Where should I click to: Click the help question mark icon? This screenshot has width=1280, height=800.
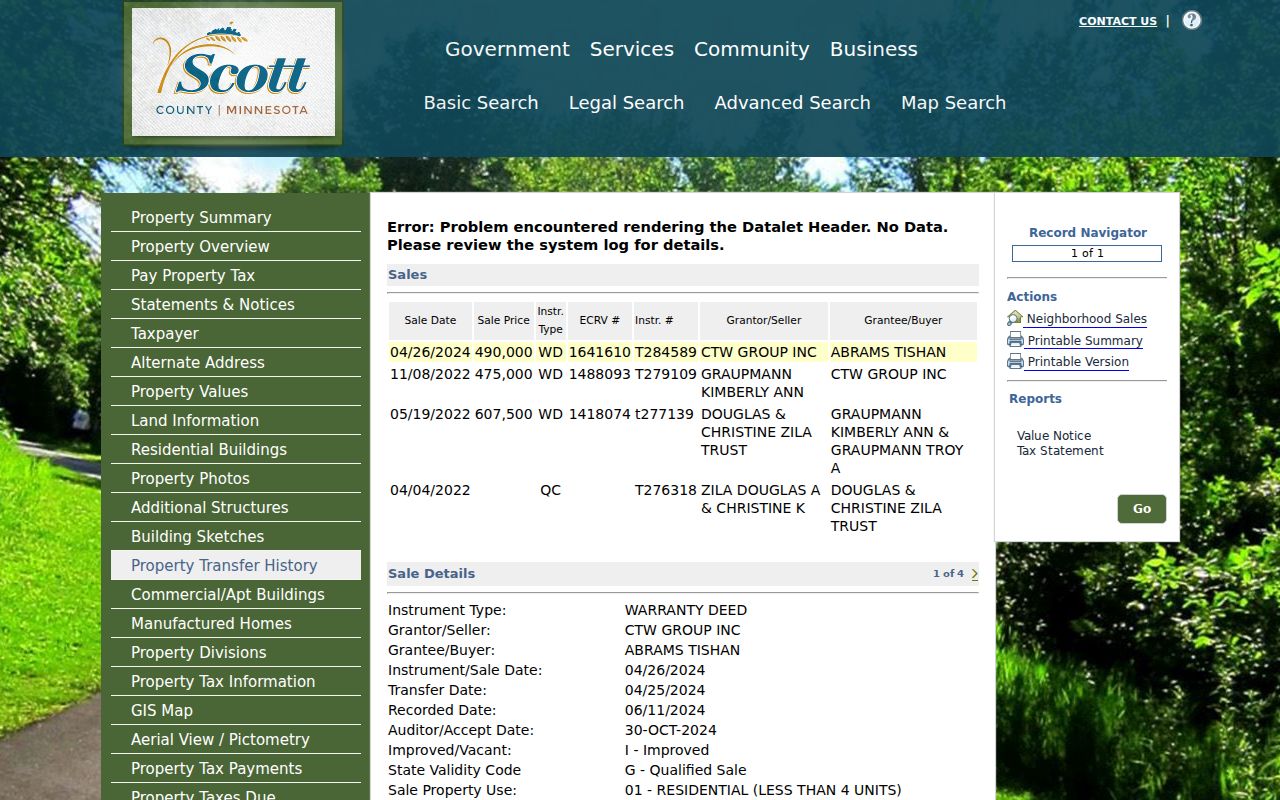click(1191, 20)
